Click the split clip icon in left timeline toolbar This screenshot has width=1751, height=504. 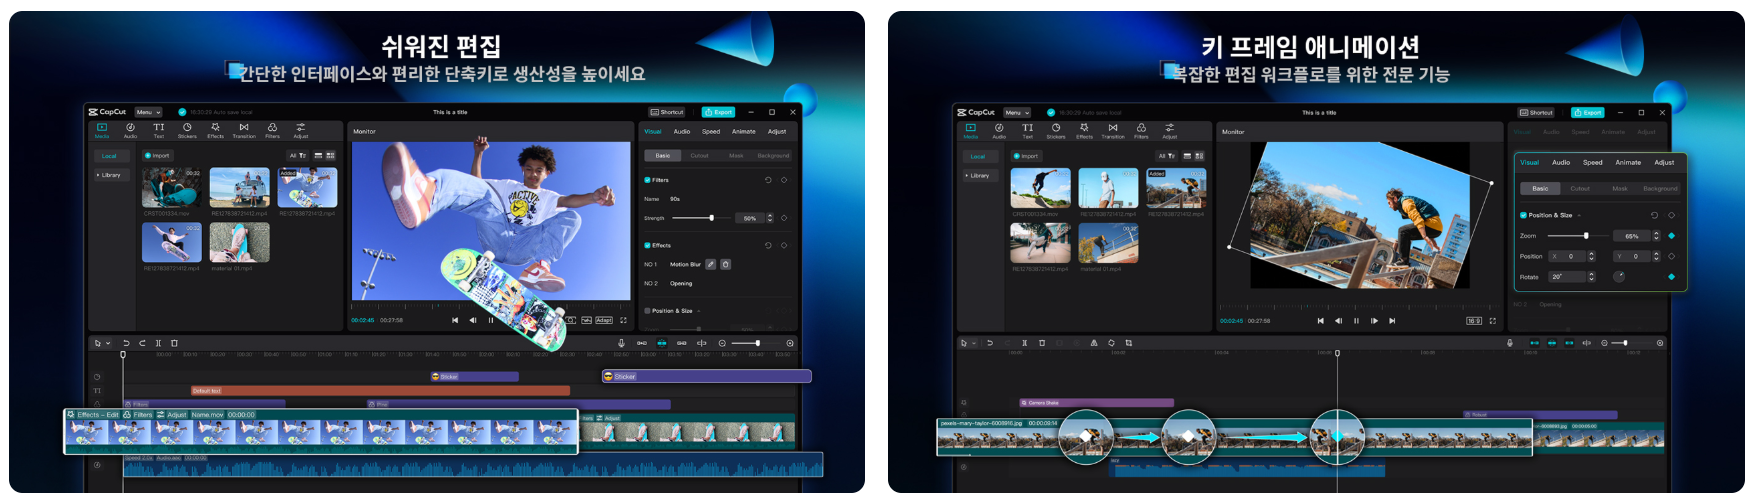click(158, 343)
